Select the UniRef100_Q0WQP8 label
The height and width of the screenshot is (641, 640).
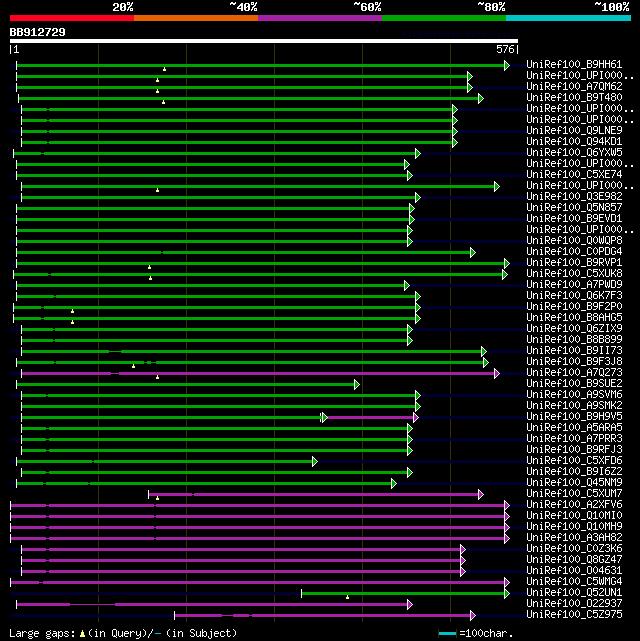(x=574, y=240)
